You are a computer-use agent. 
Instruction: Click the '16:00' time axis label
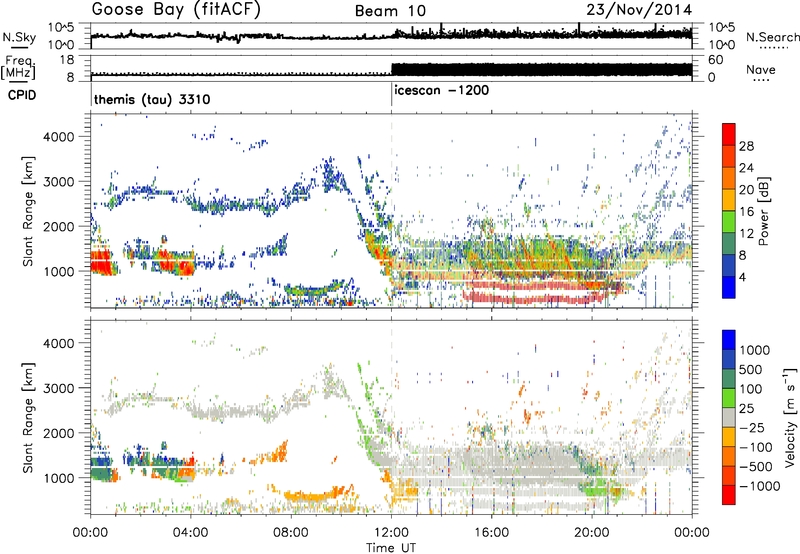click(491, 532)
